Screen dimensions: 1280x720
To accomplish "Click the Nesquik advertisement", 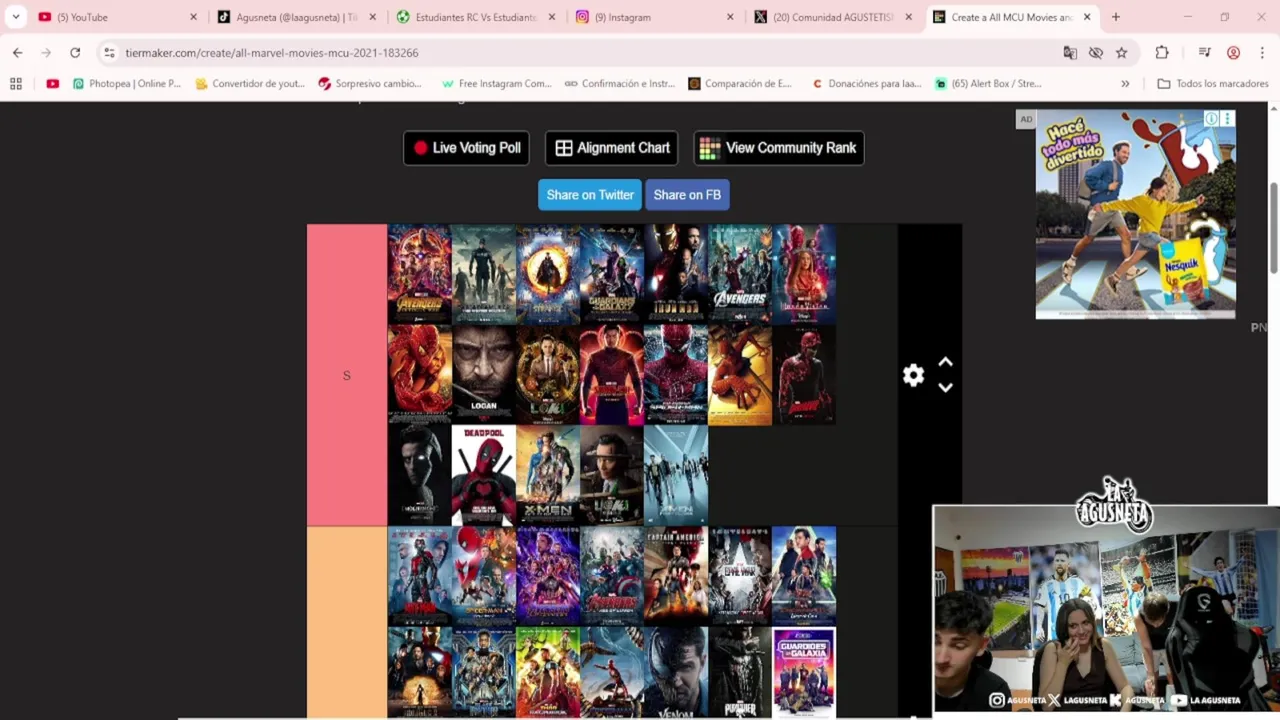I will click(1135, 215).
